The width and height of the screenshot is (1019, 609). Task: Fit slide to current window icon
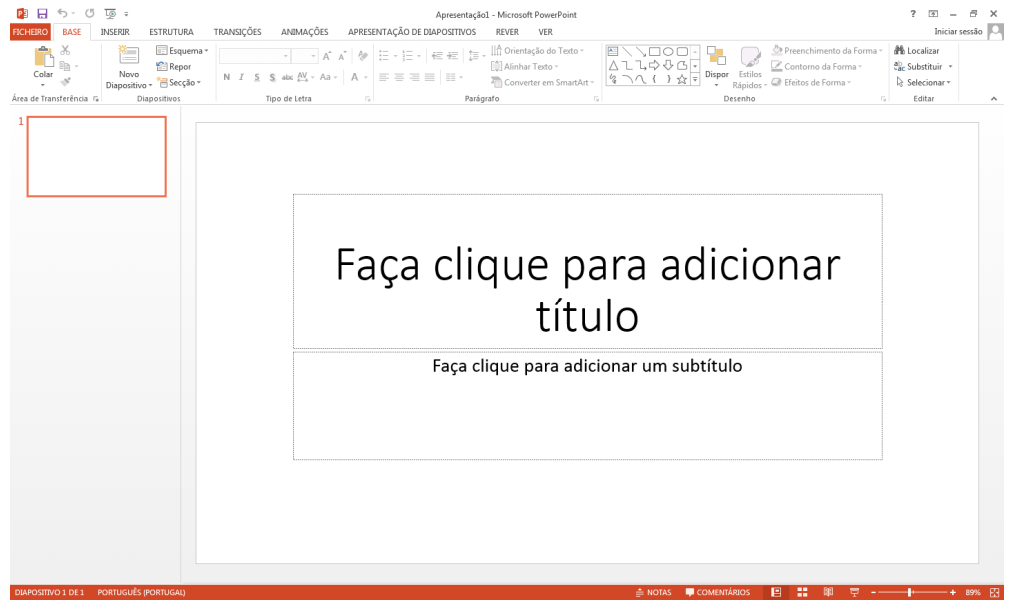[994, 592]
